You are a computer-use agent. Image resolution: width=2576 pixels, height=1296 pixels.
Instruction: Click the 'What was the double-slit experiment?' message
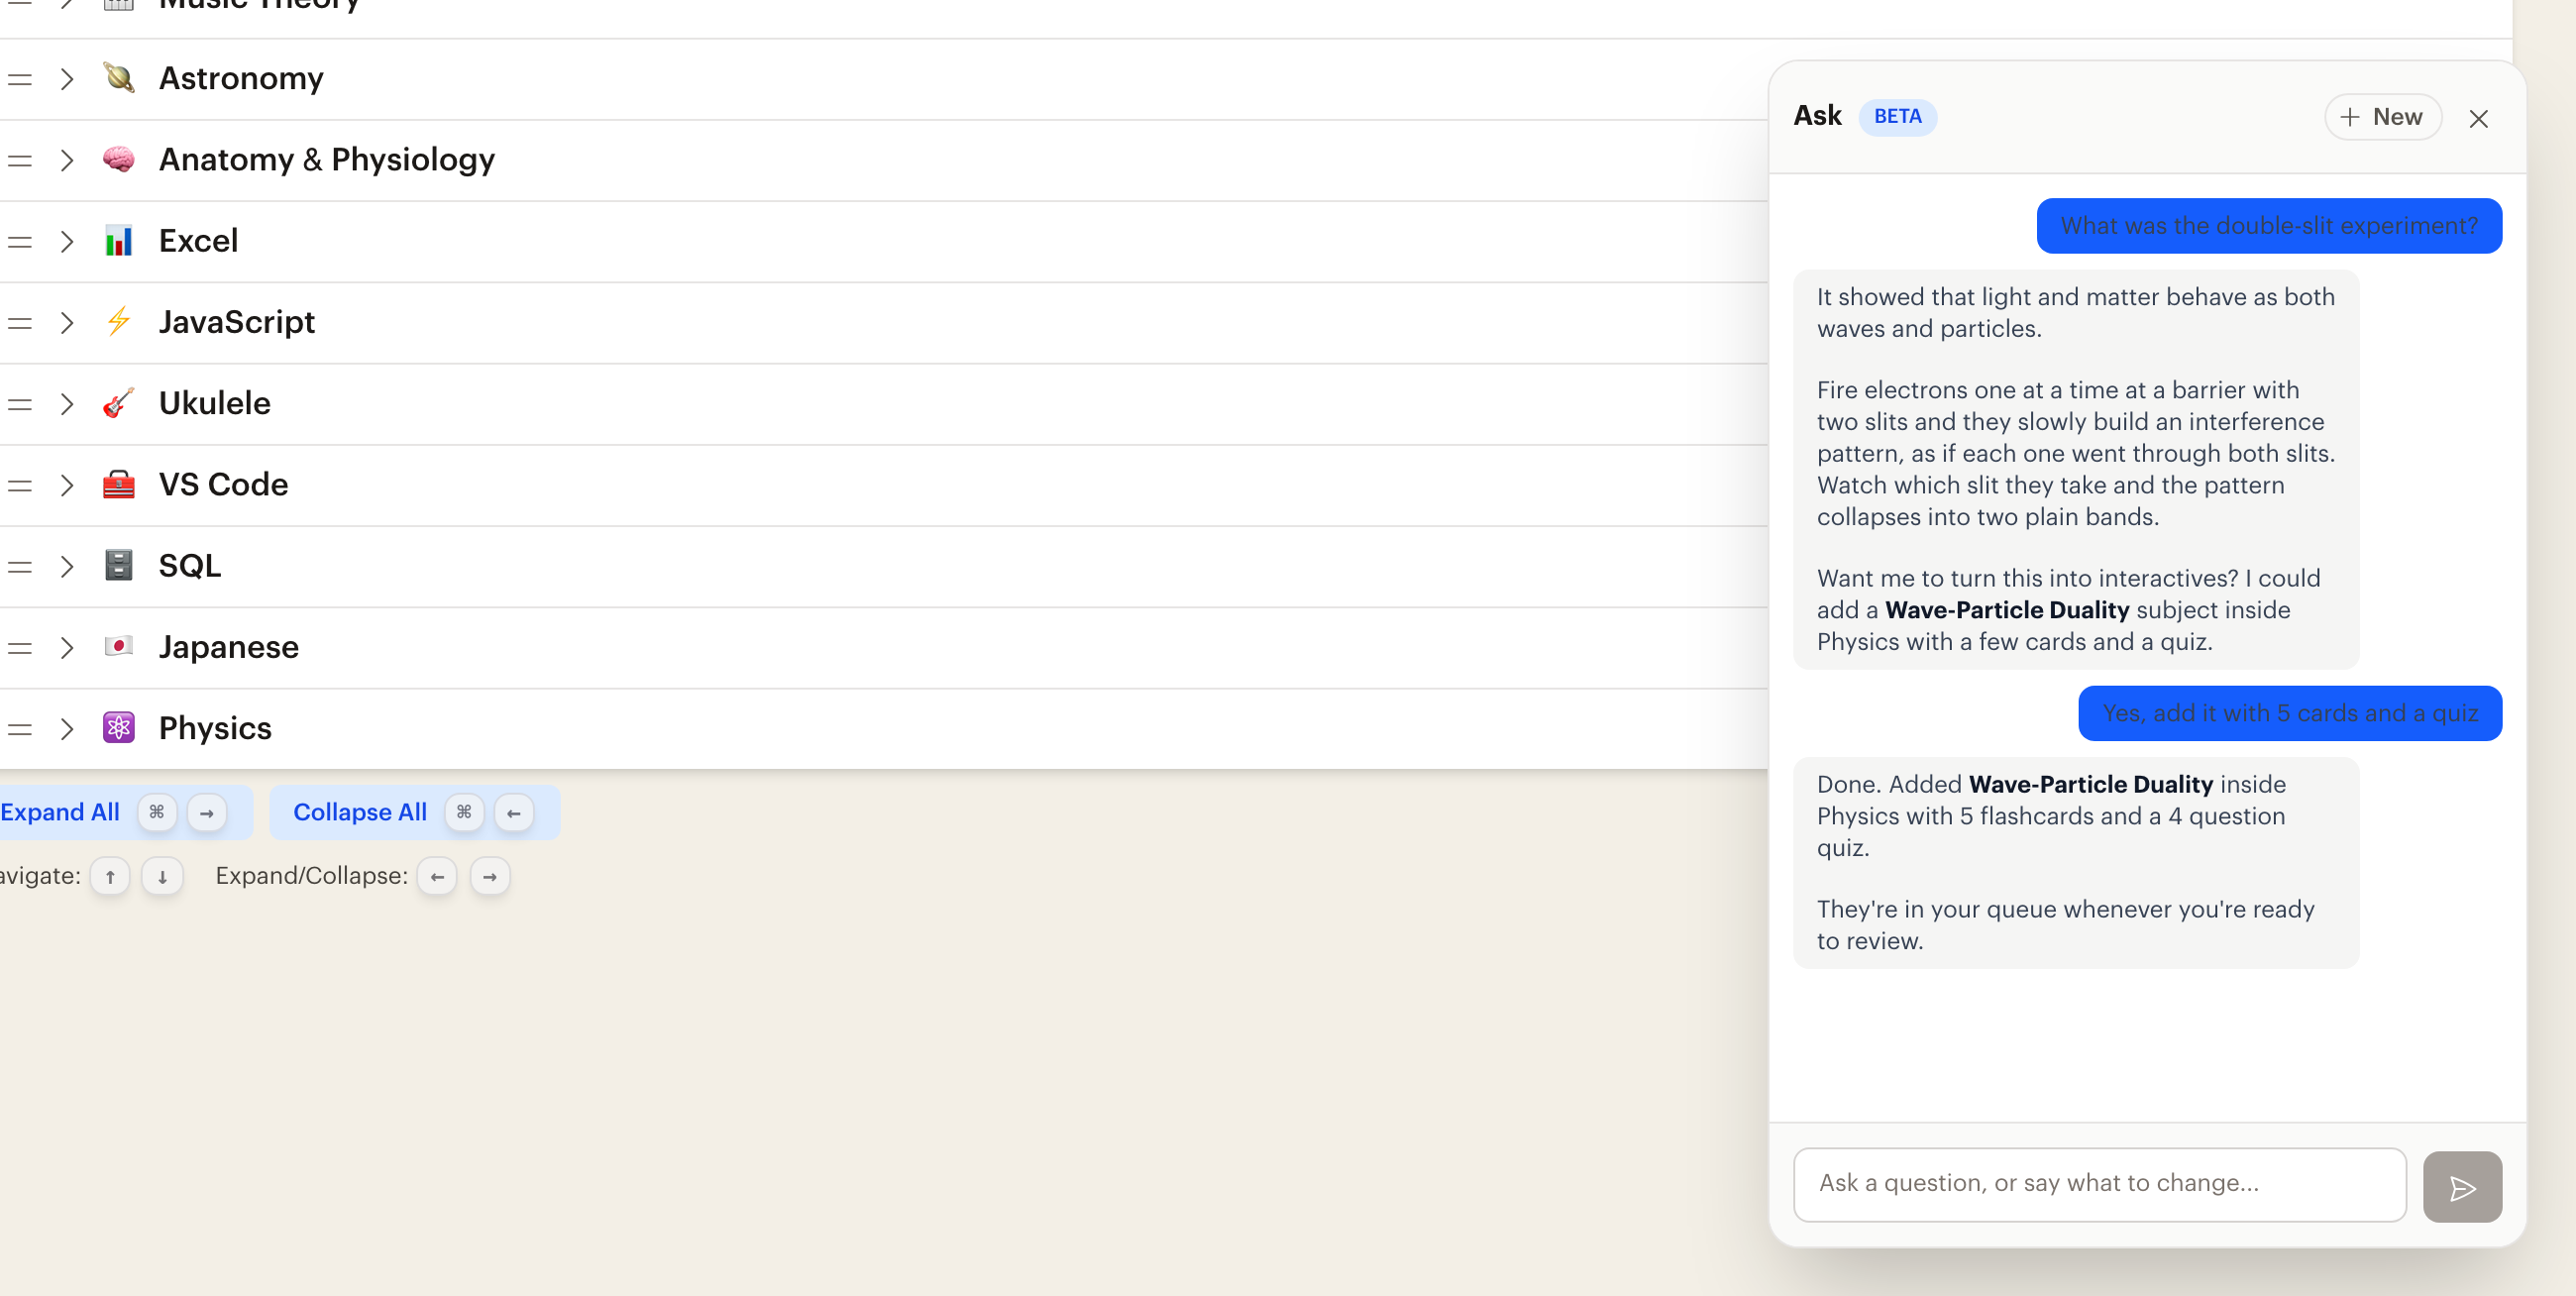coord(2269,226)
